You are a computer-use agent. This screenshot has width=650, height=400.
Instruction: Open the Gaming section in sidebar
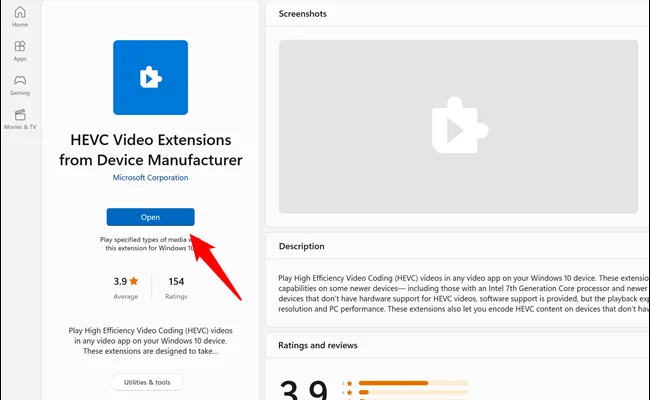[x=20, y=85]
